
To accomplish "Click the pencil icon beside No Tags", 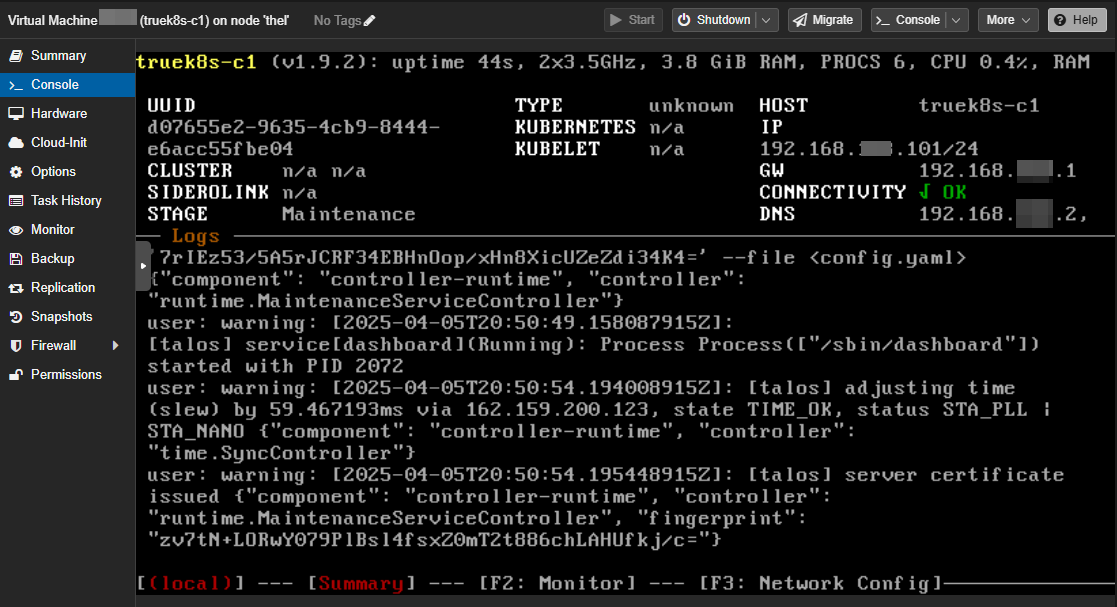I will (370, 20).
